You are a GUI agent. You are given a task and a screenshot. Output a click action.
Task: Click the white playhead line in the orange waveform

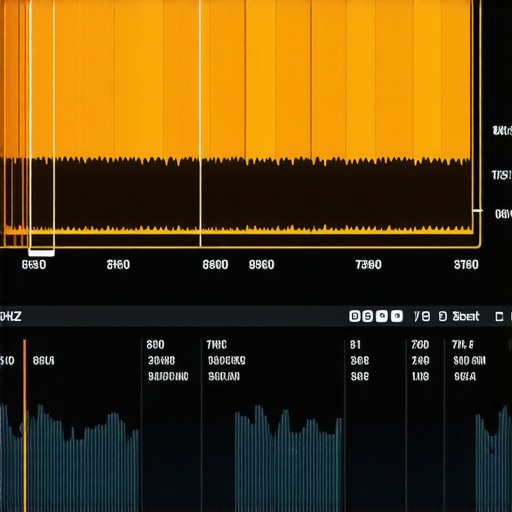(x=200, y=123)
